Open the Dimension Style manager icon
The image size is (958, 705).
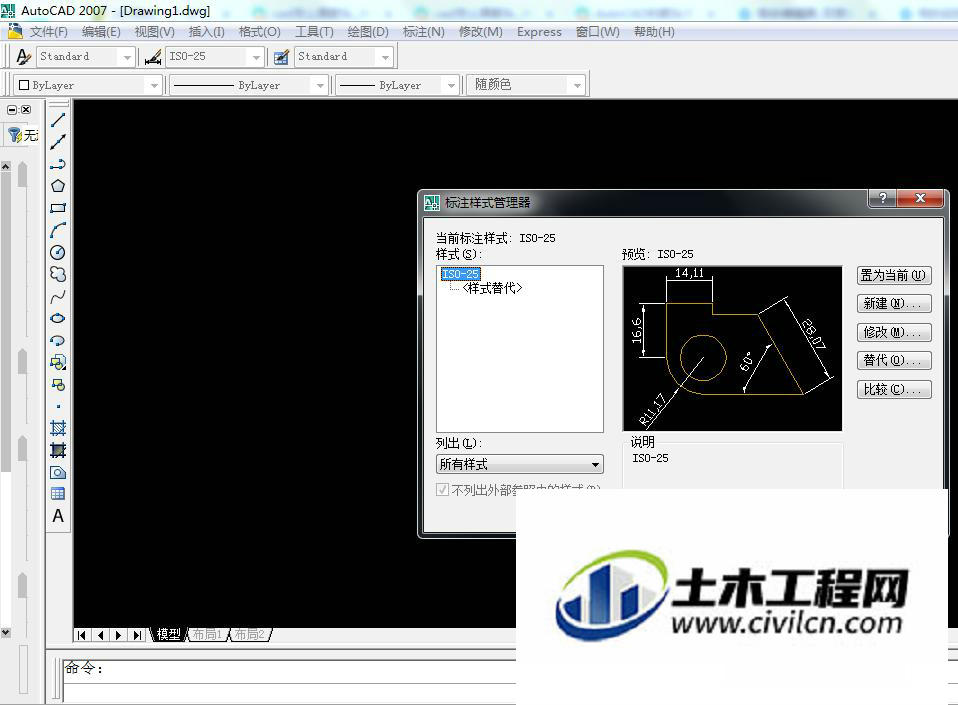[x=153, y=57]
